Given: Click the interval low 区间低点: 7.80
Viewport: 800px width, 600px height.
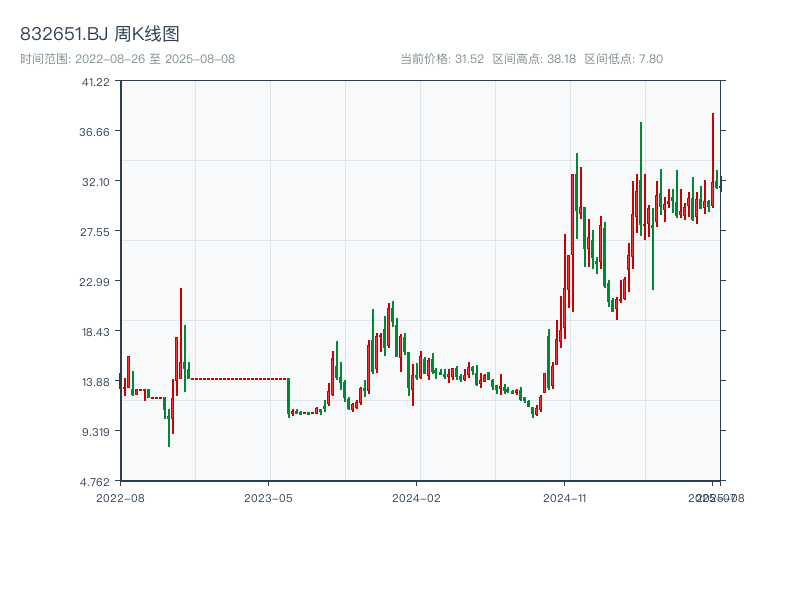Looking at the screenshot, I should point(623,59).
